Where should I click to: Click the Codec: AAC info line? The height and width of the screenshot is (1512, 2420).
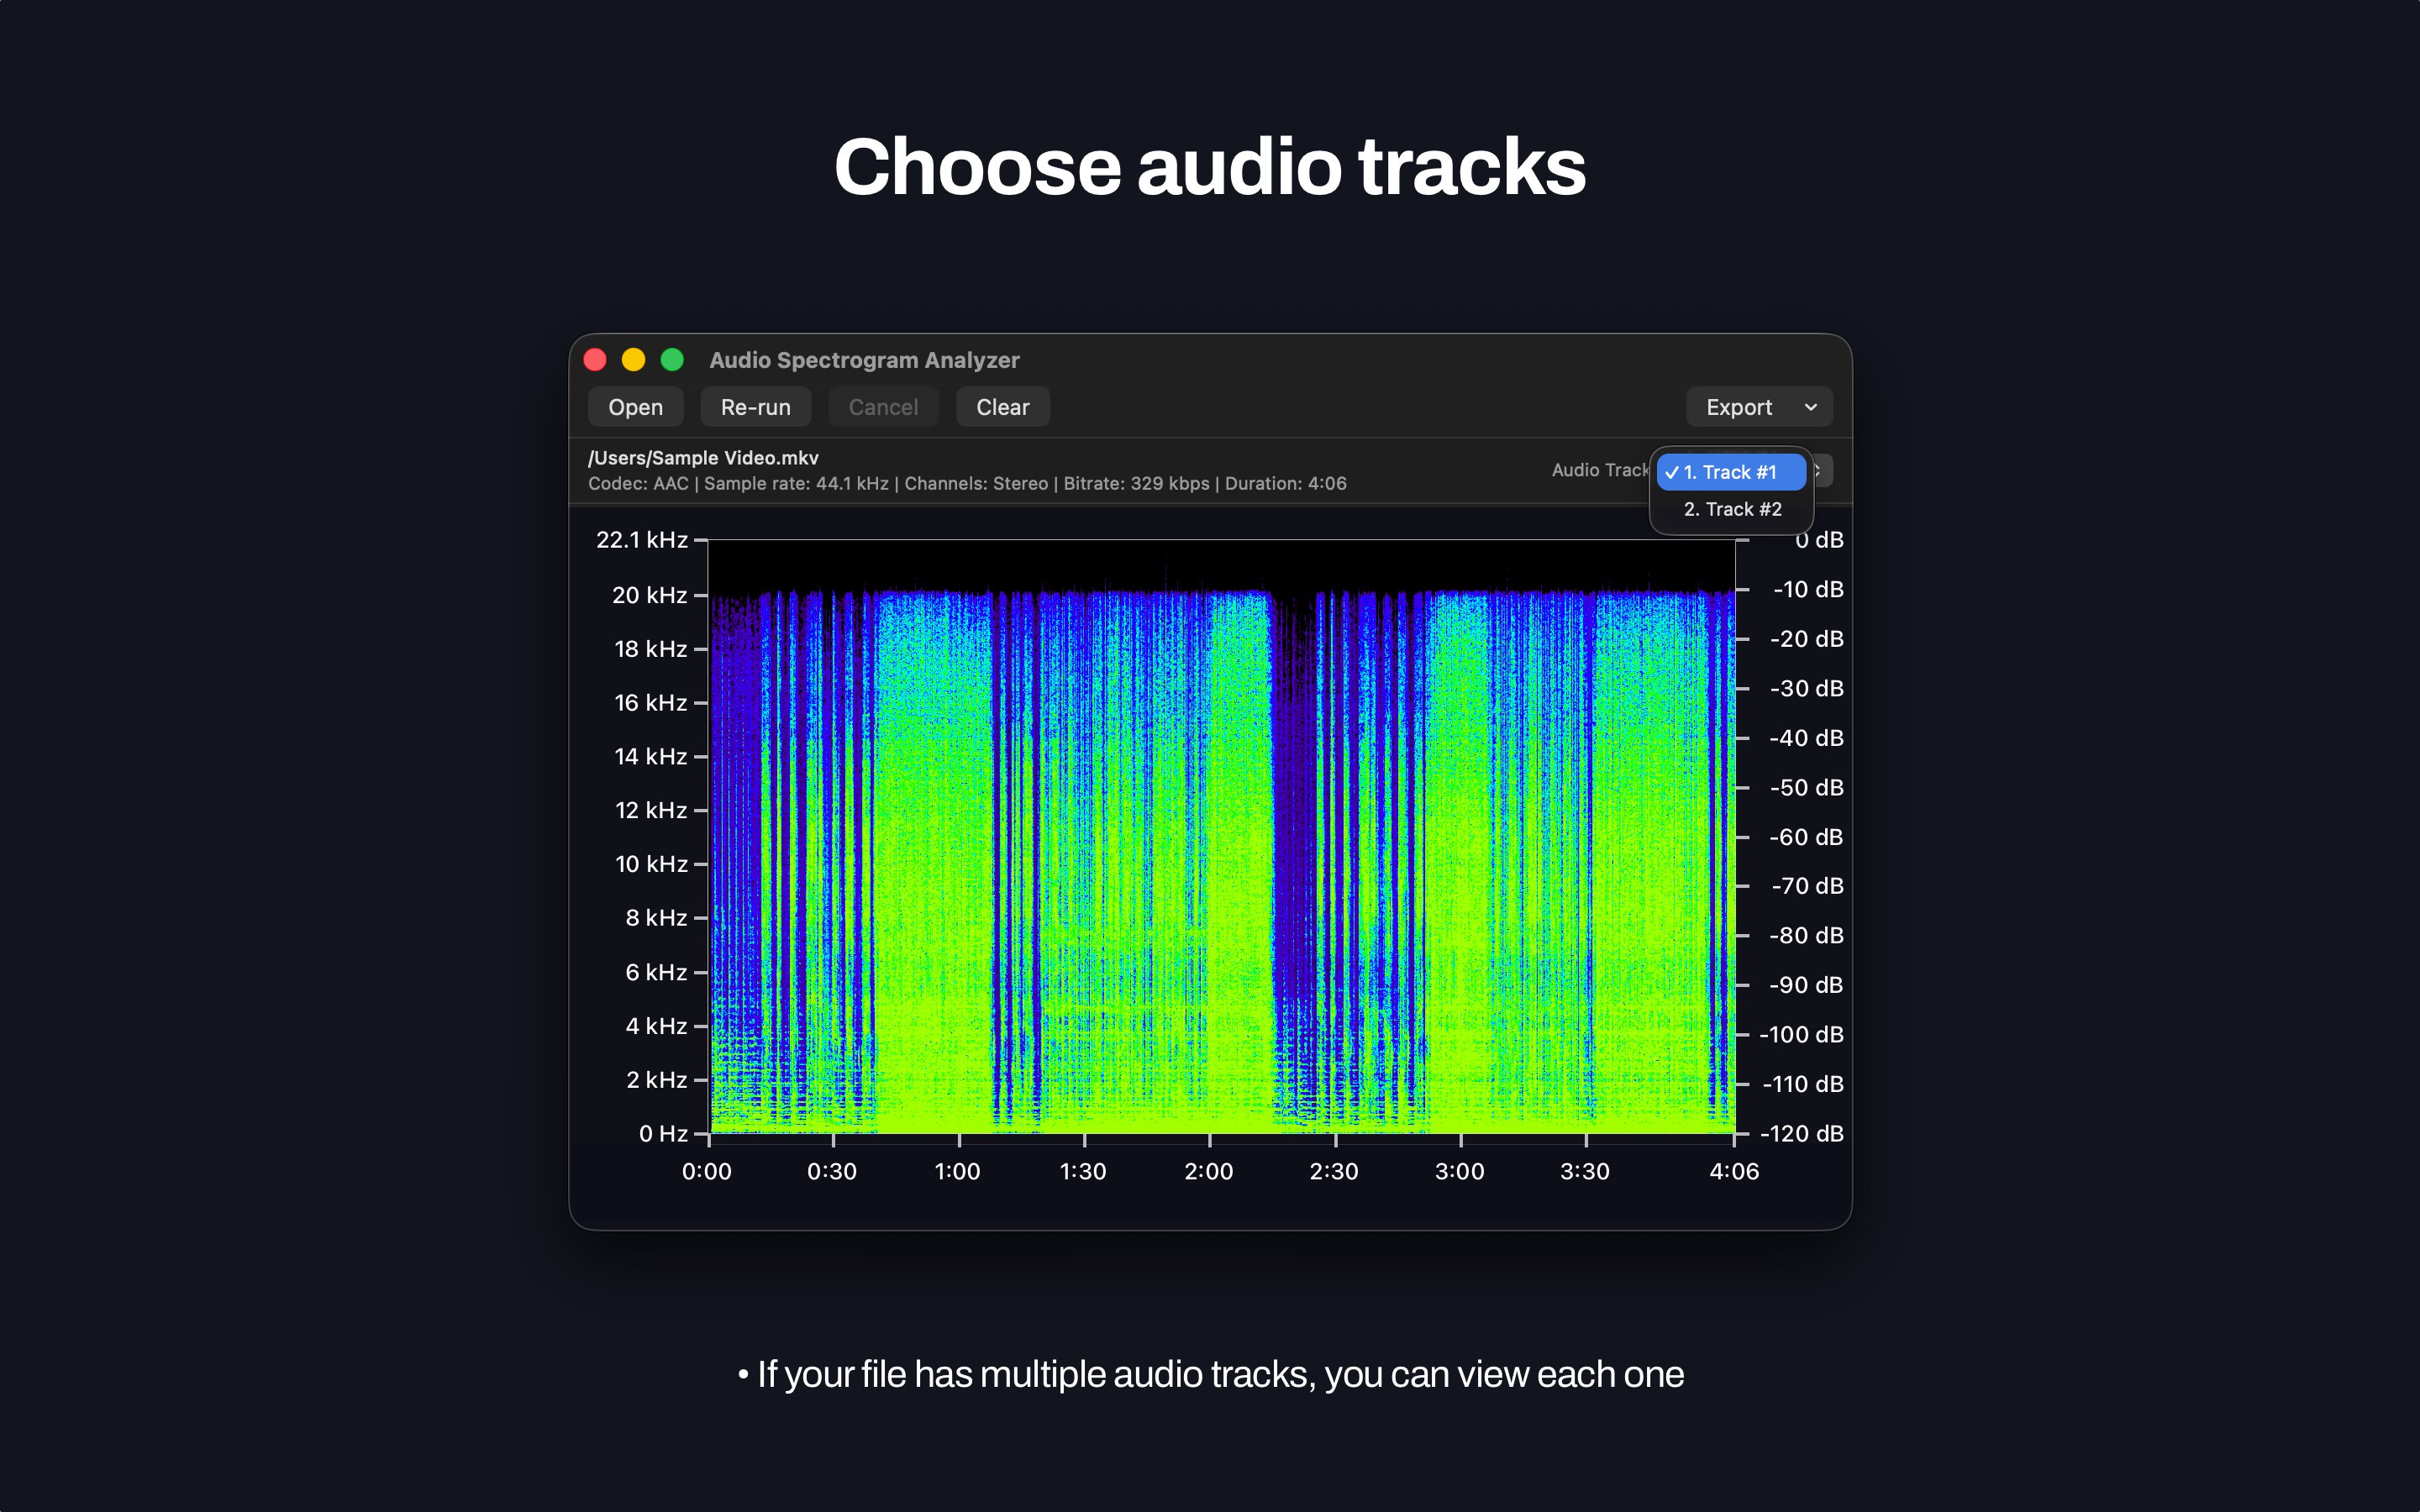(x=967, y=483)
